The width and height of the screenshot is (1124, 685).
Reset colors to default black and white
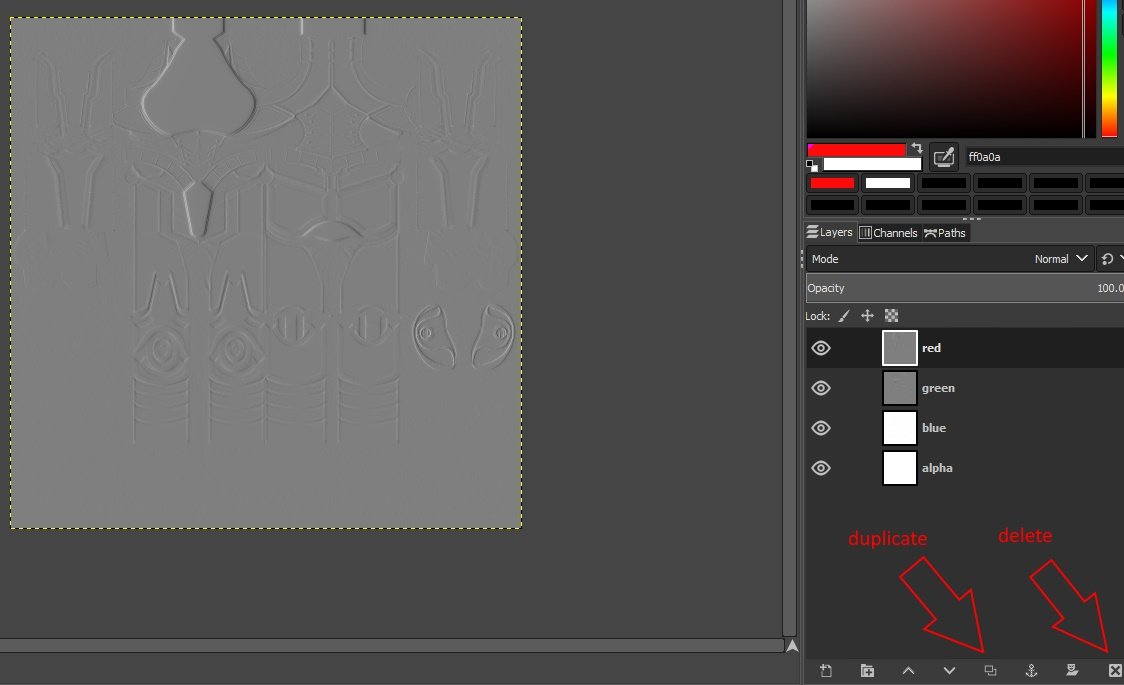811,166
